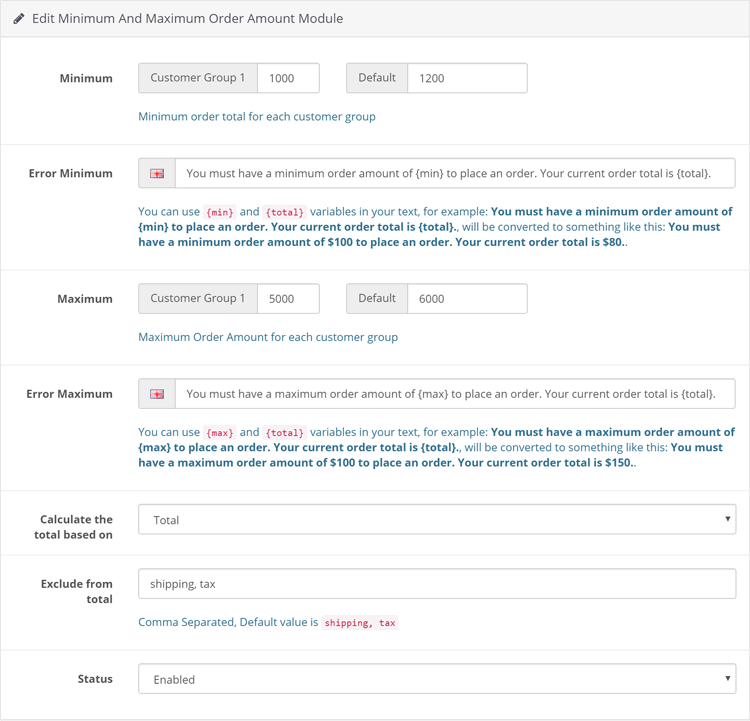Edit Customer Group 1 minimum value 1000

point(288,78)
